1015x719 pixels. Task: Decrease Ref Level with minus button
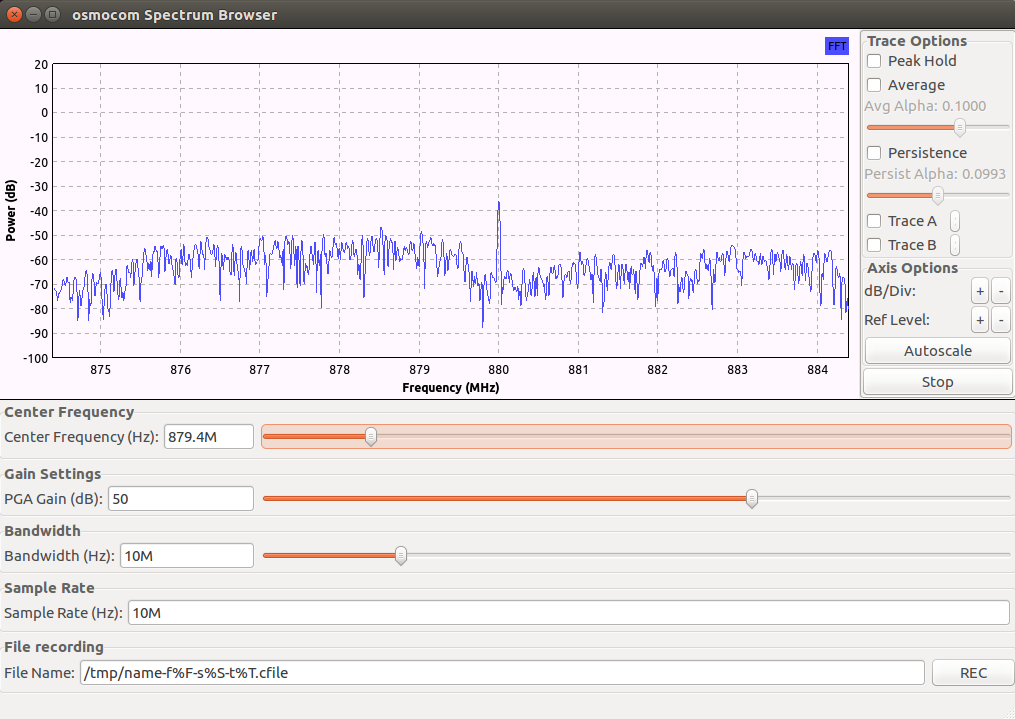pyautogui.click(x=1001, y=320)
